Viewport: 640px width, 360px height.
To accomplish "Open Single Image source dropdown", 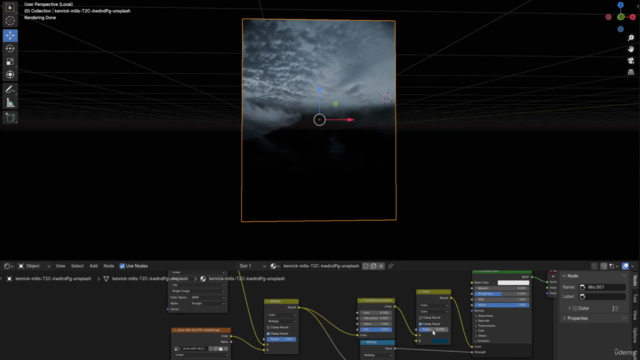I will [198, 291].
